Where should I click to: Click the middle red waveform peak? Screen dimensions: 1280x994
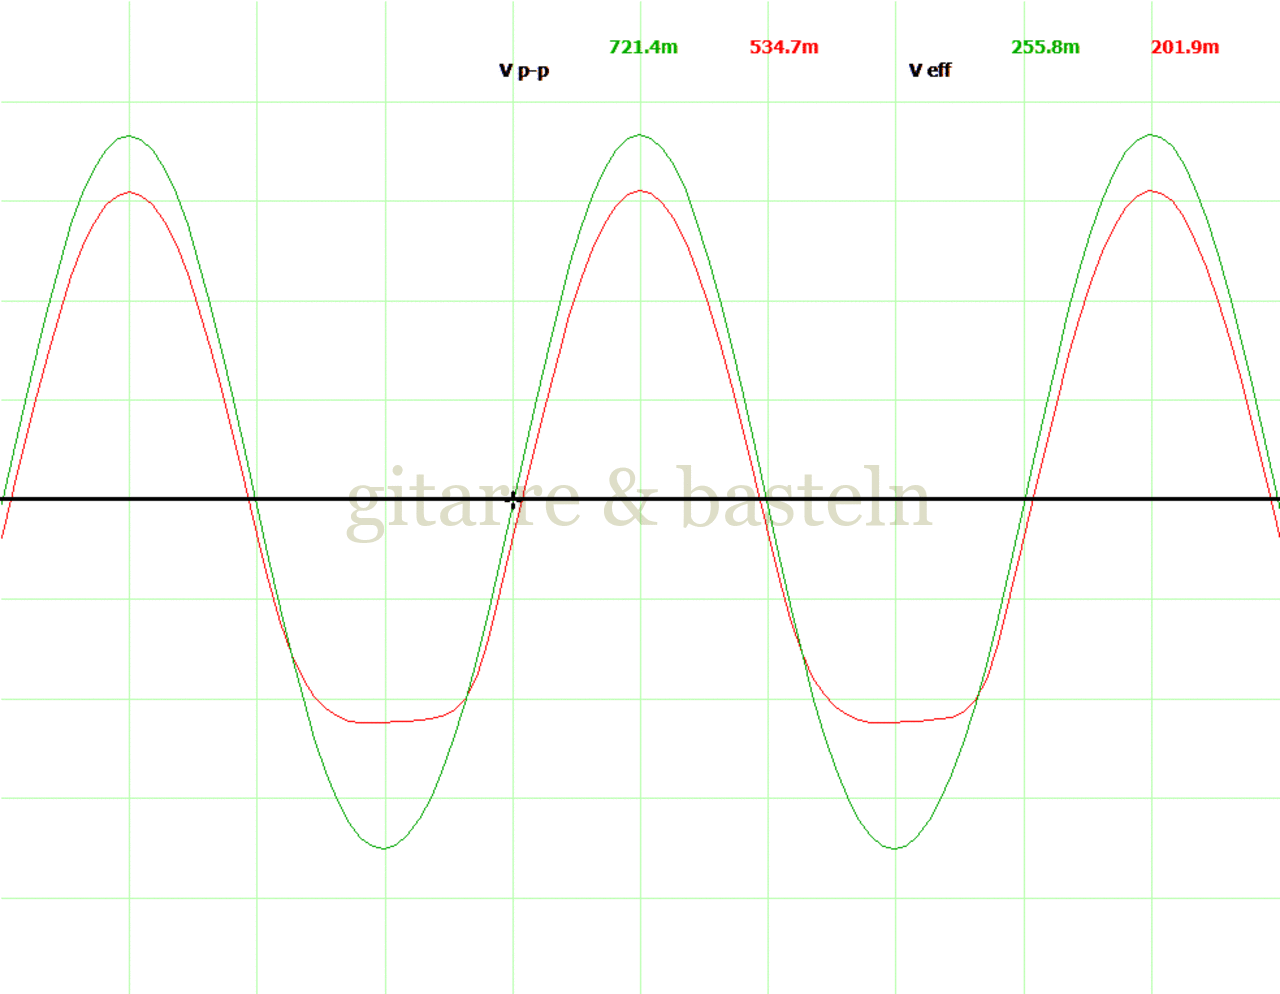(x=640, y=191)
